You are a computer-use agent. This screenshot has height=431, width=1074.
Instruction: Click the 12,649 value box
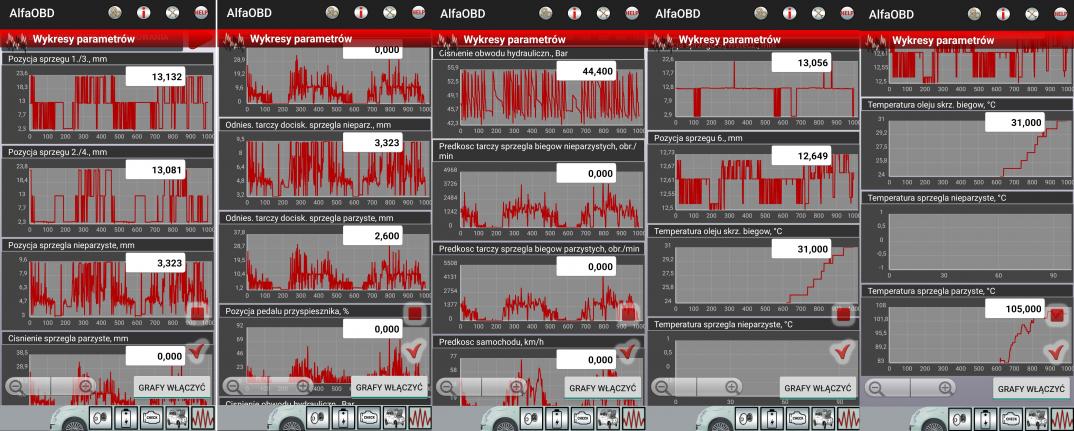pos(801,156)
